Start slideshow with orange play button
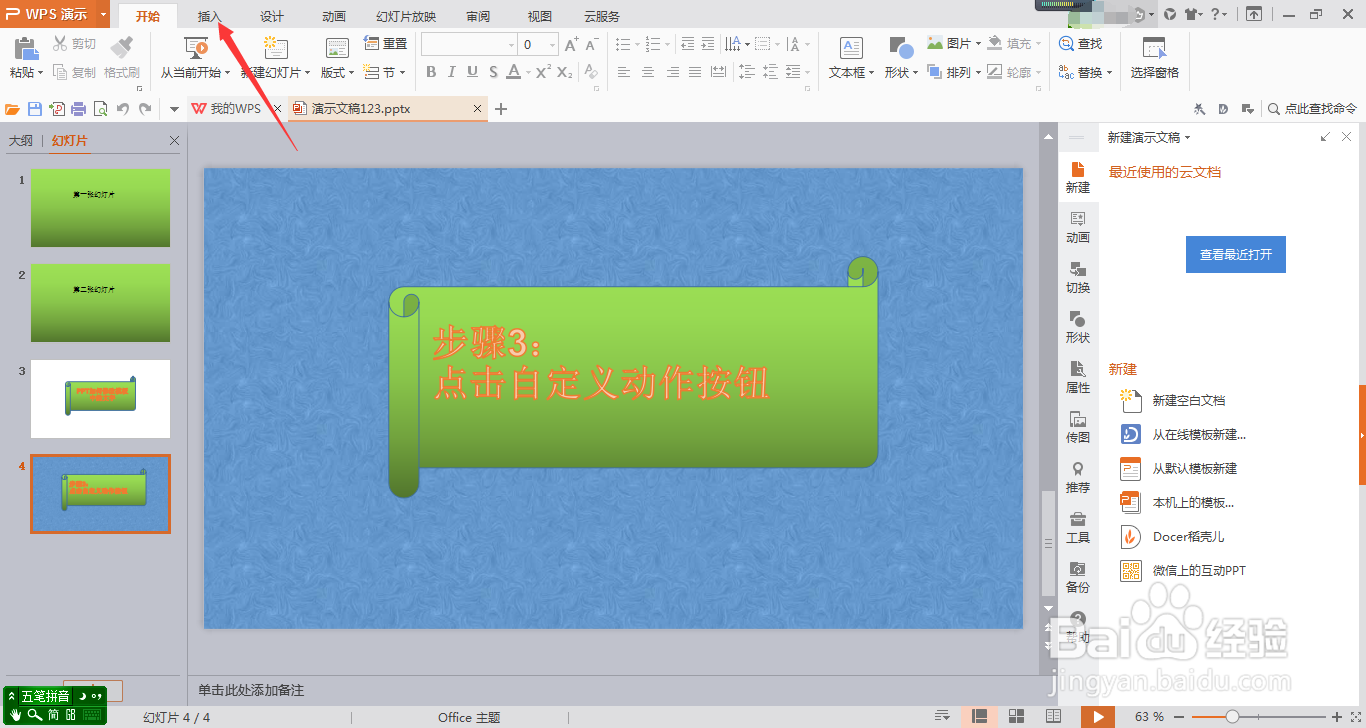 click(1098, 716)
